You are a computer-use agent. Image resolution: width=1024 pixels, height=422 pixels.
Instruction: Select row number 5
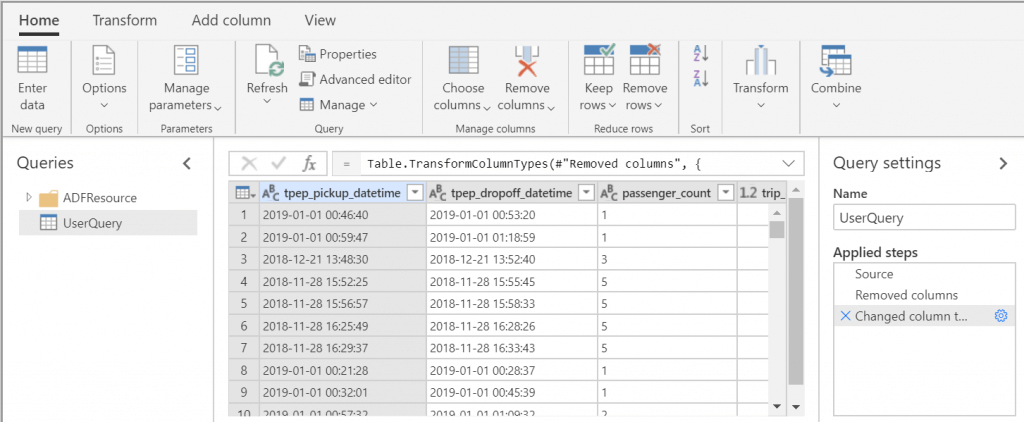pyautogui.click(x=246, y=304)
